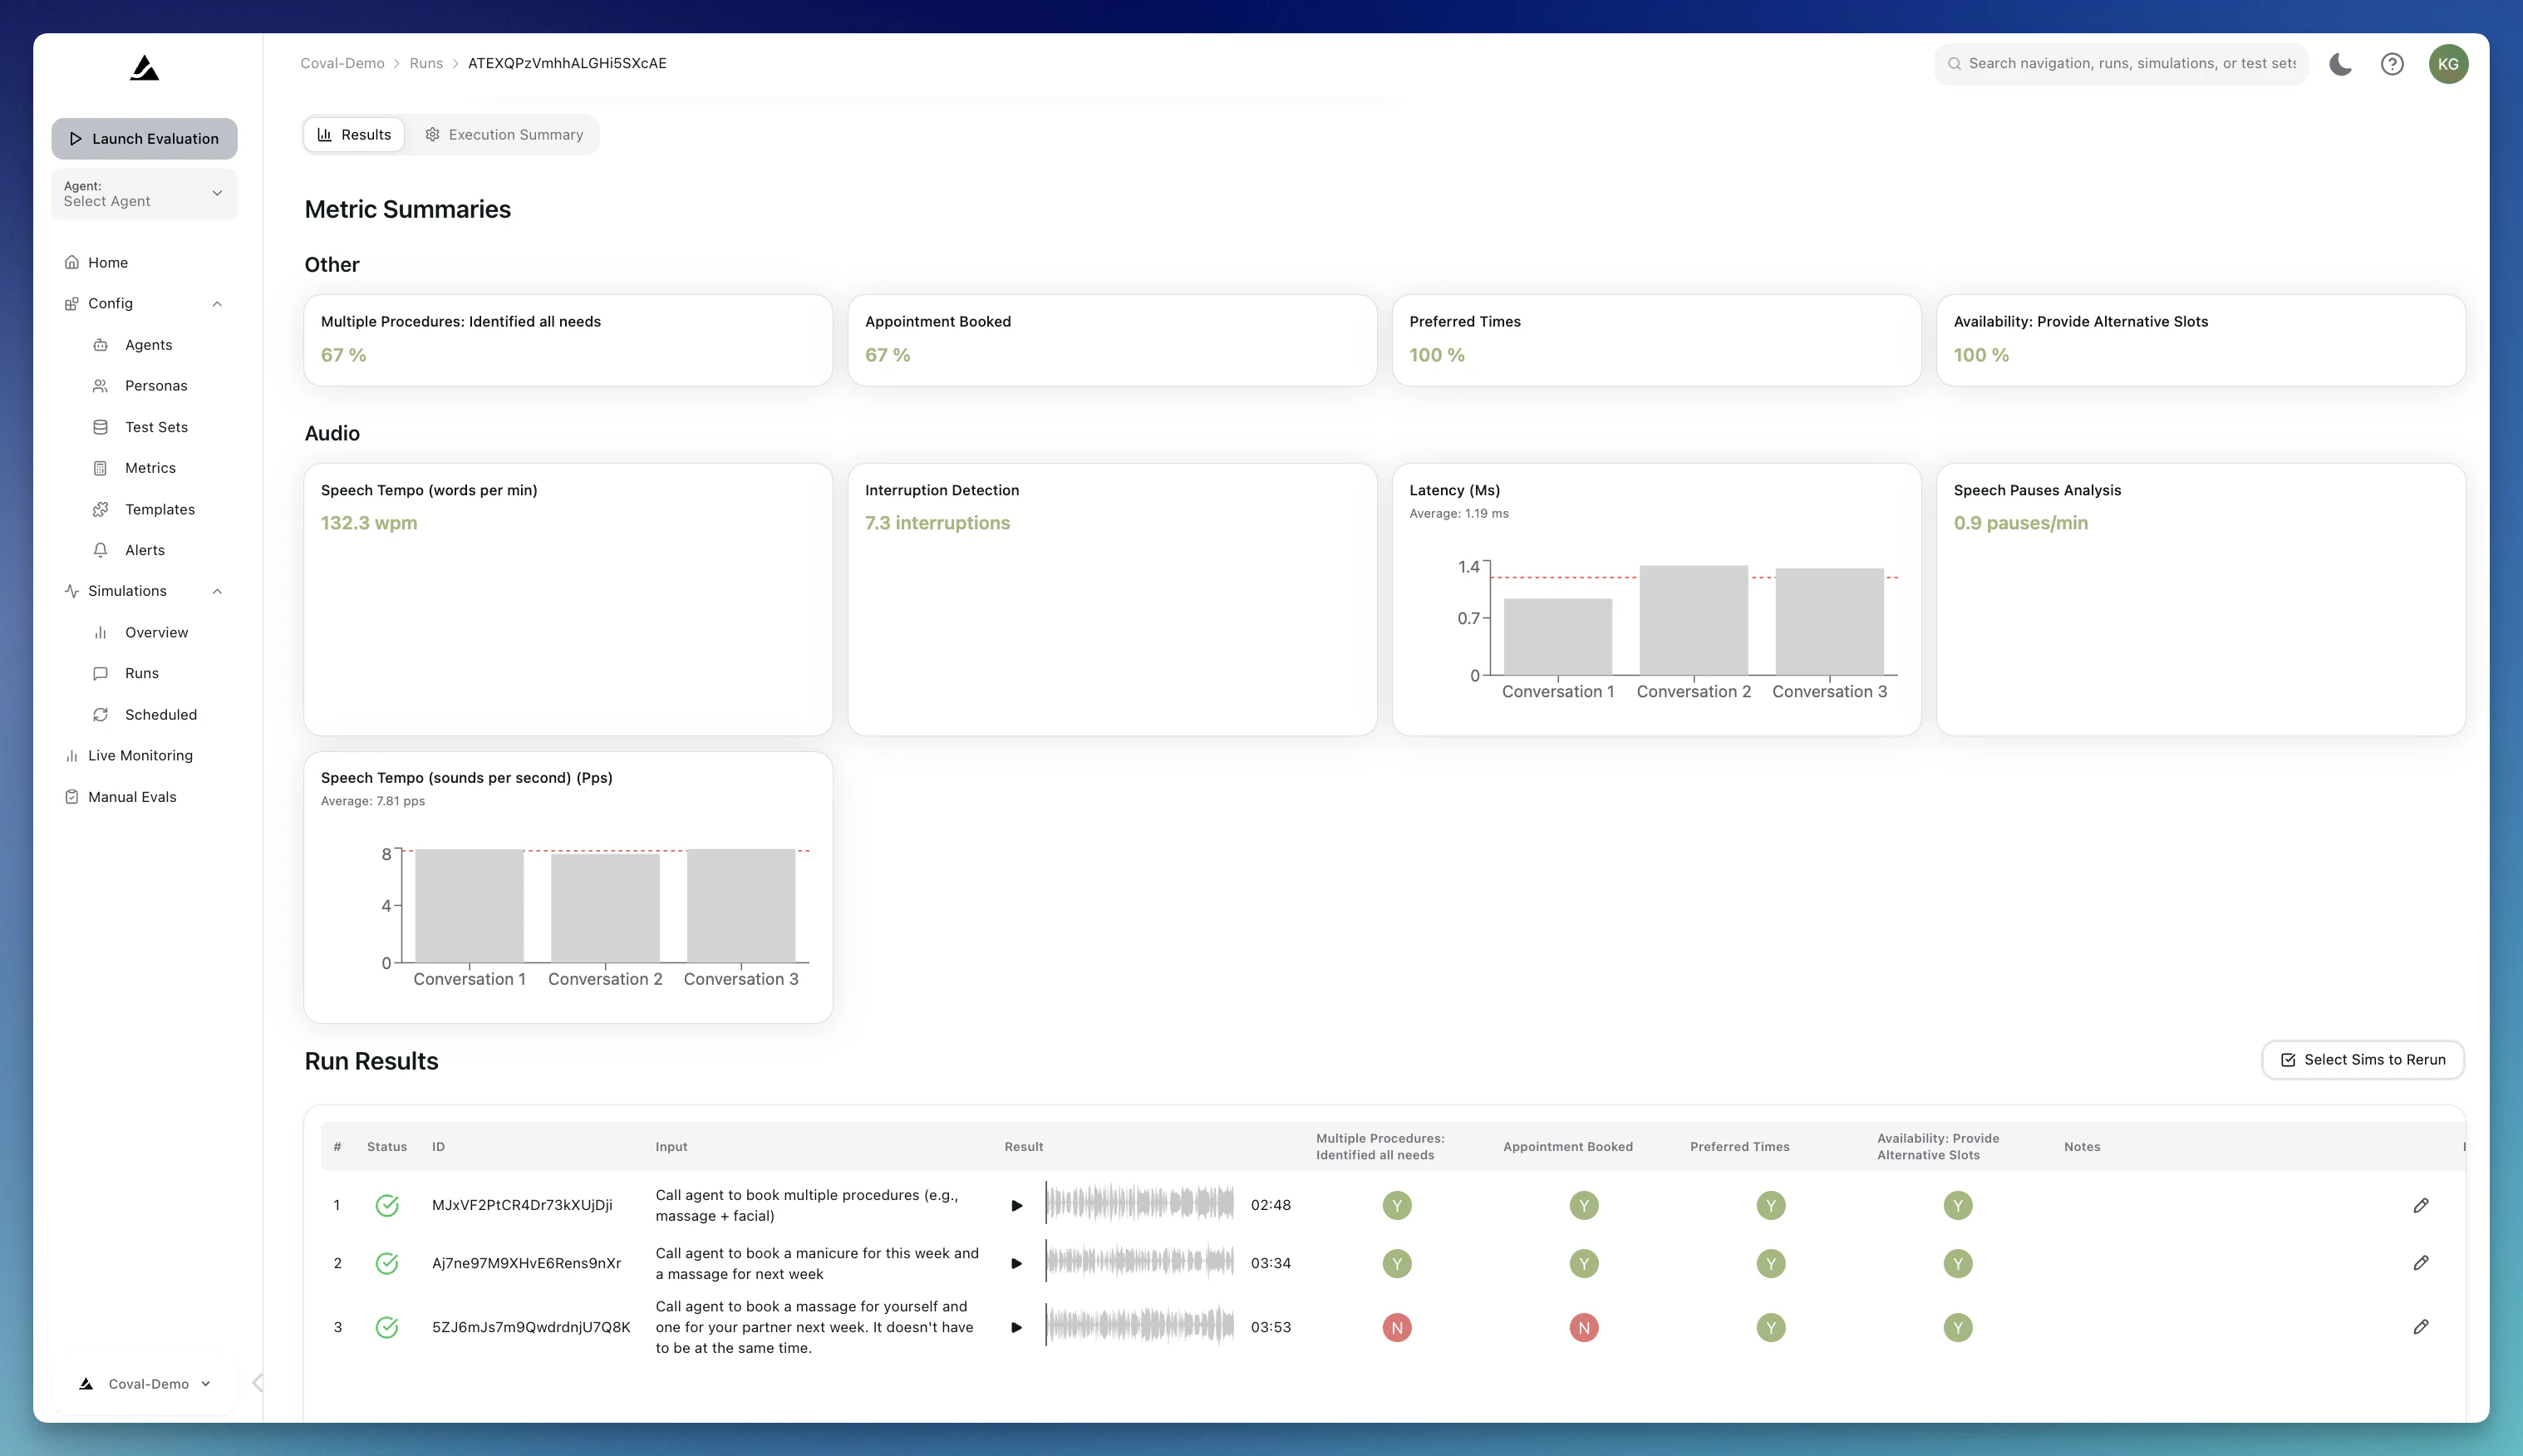Play the 03:34 conversation recording
Viewport: 2523px width, 1456px height.
click(x=1016, y=1264)
